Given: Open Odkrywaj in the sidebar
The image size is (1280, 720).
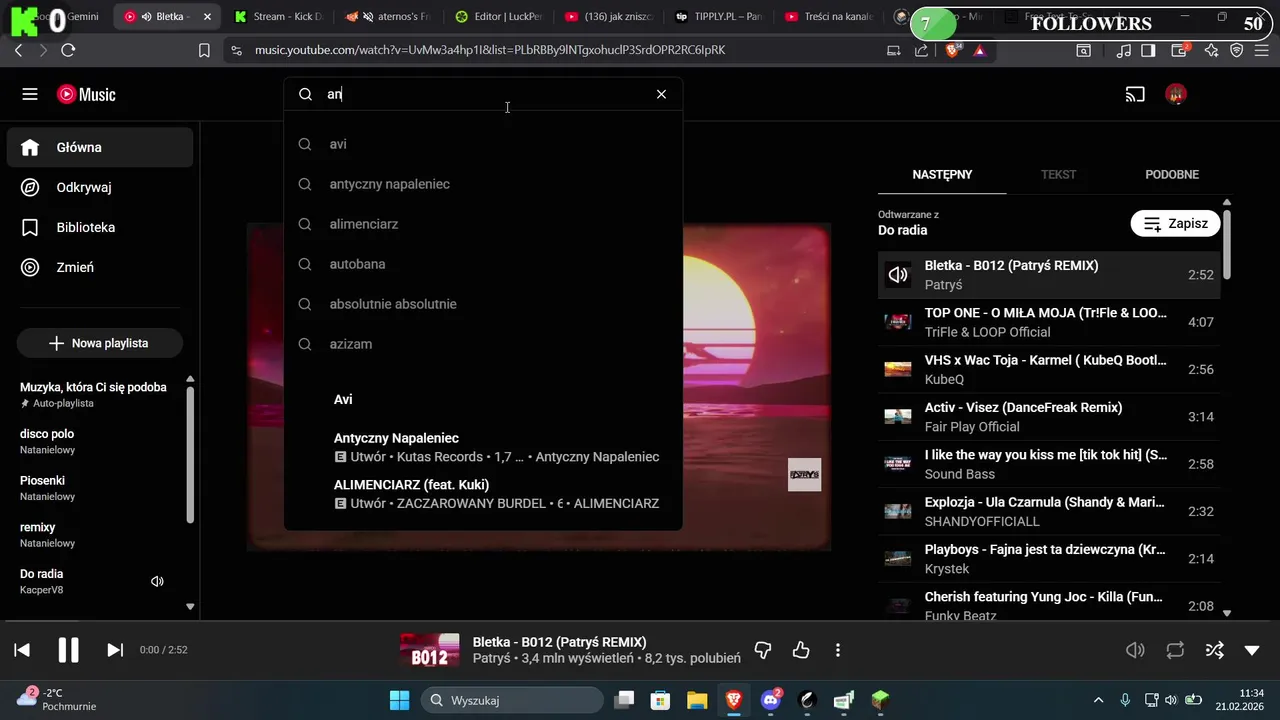Looking at the screenshot, I should [x=100, y=187].
